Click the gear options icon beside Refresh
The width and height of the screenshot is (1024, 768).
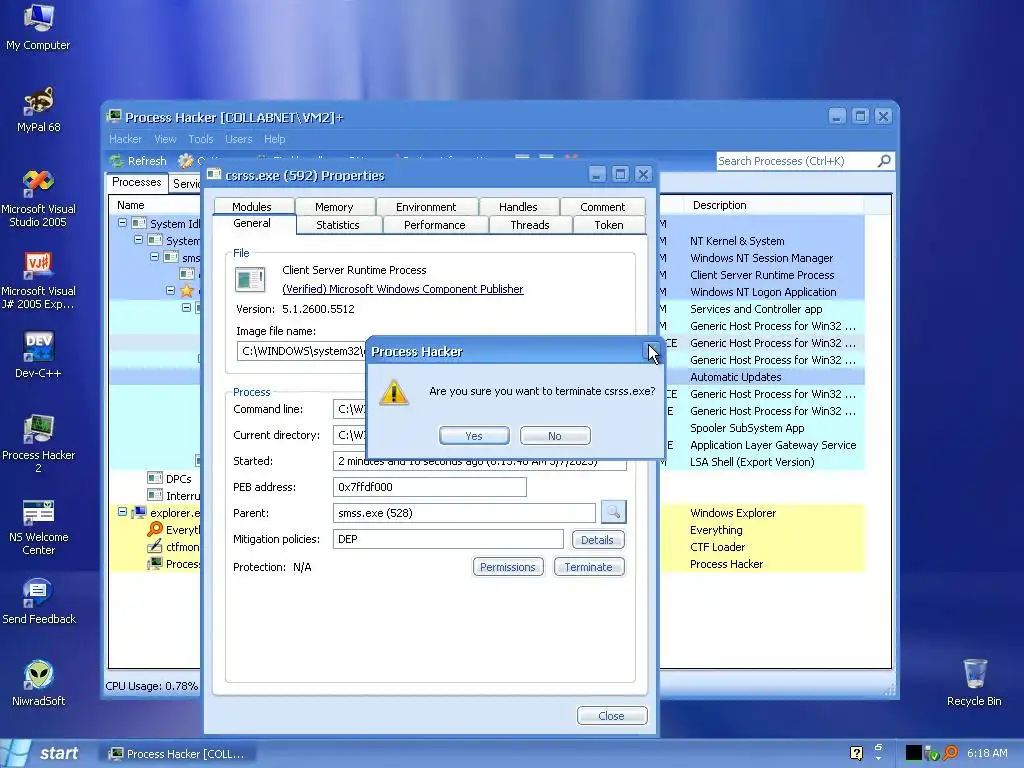coord(186,161)
